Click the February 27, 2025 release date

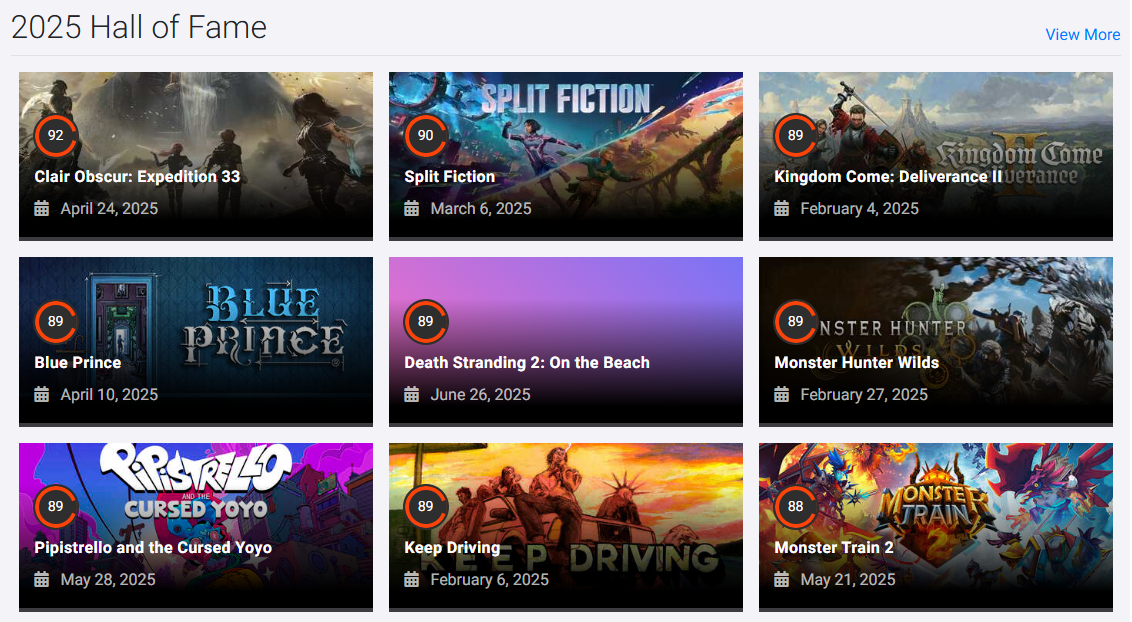[x=864, y=395]
